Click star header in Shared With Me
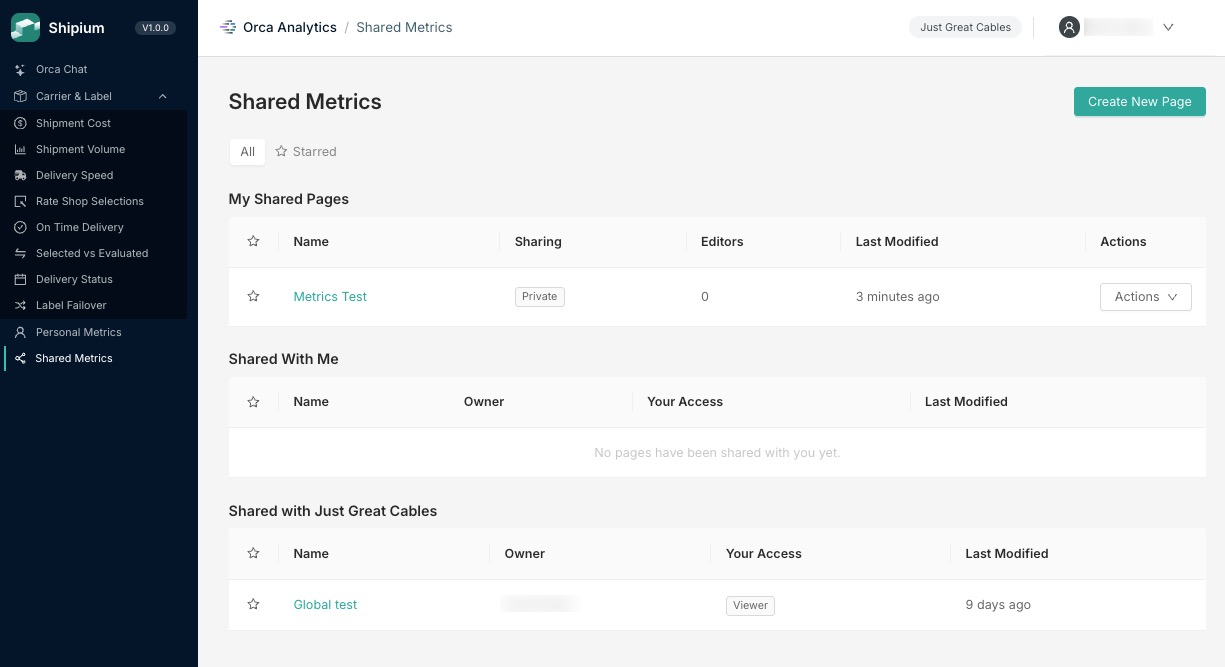Screen dimensions: 1225x667 (x=253, y=401)
